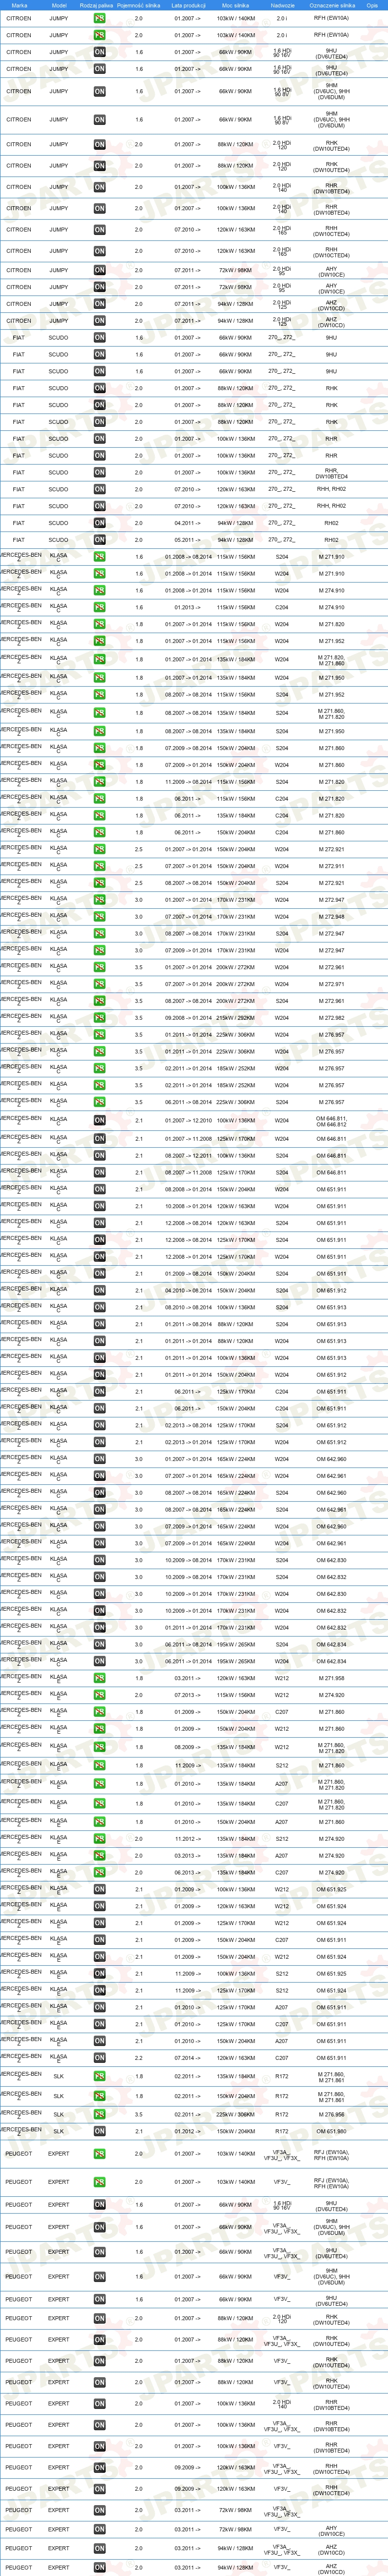388x2576 pixels.
Task: Select petrol icon for engine M 272.982
Action: [x=99, y=1018]
